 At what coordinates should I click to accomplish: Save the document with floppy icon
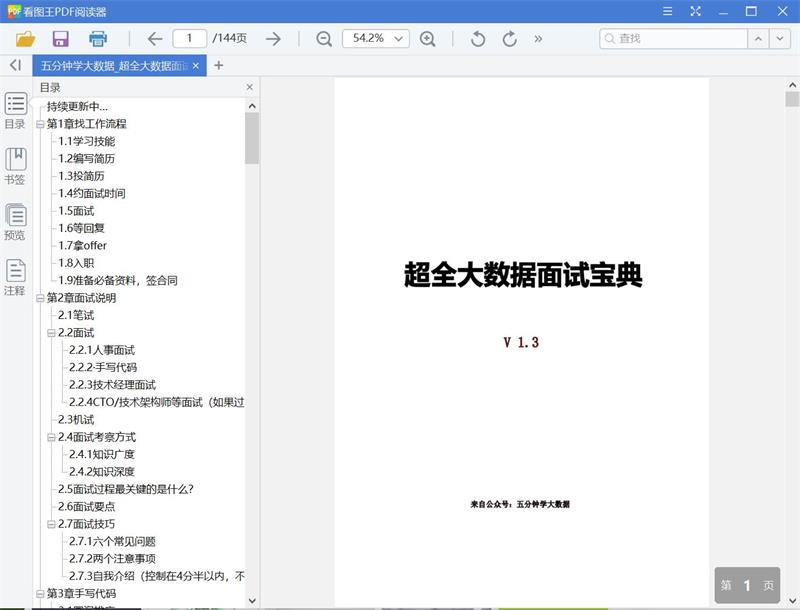(61, 39)
